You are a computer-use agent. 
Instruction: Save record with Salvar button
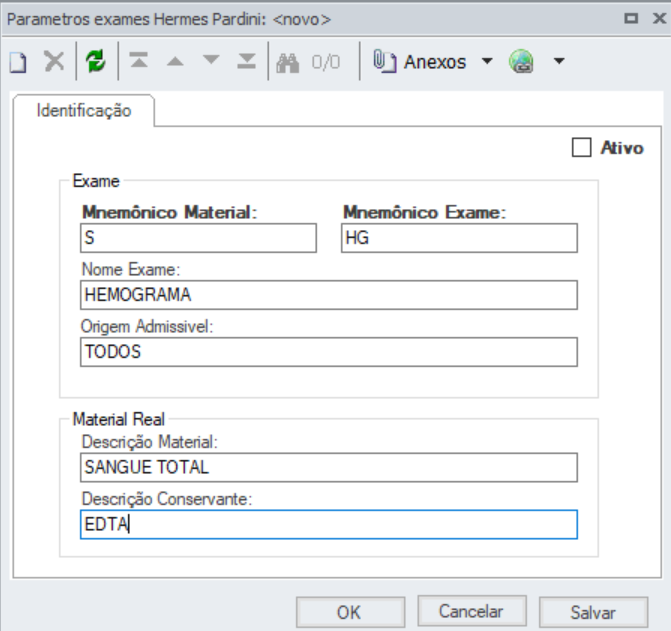pos(594,613)
